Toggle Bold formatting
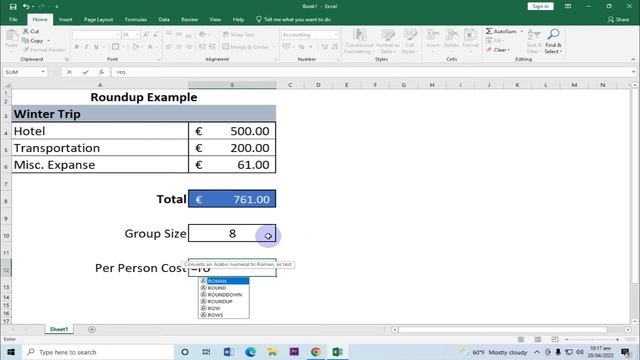 pos(77,47)
